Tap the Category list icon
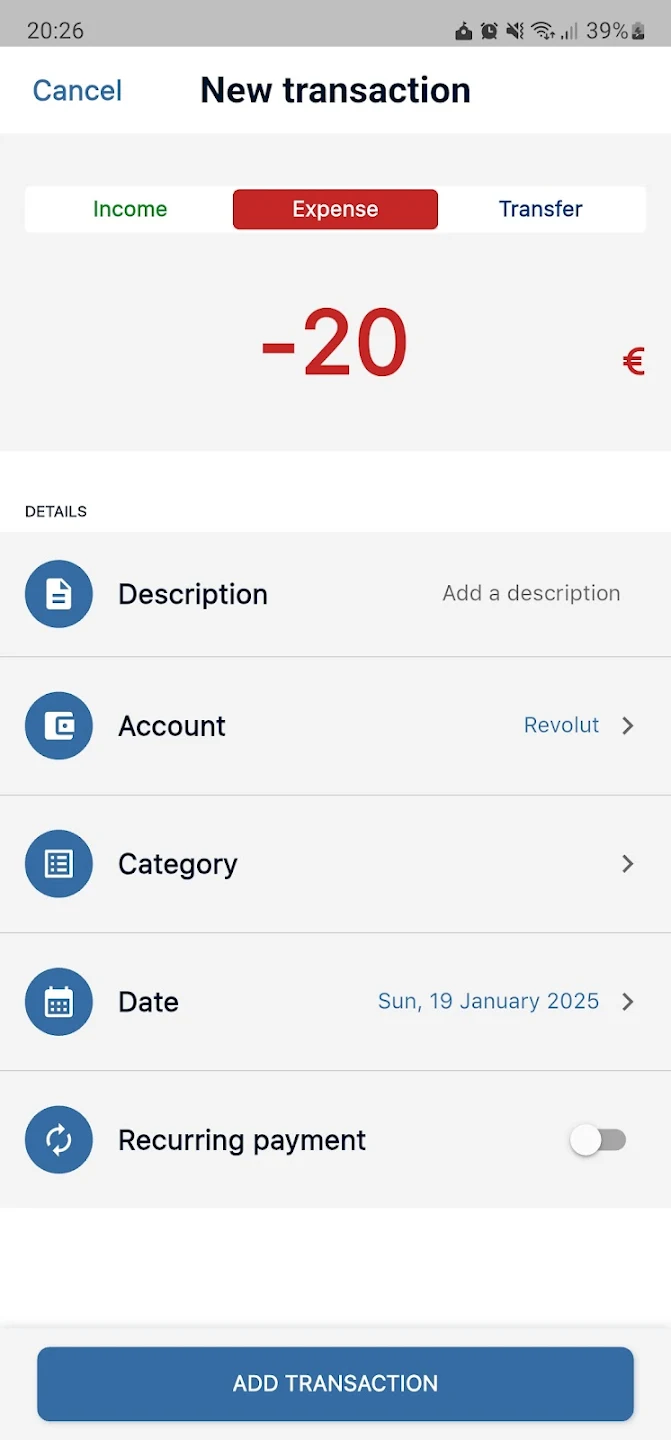 (x=59, y=864)
